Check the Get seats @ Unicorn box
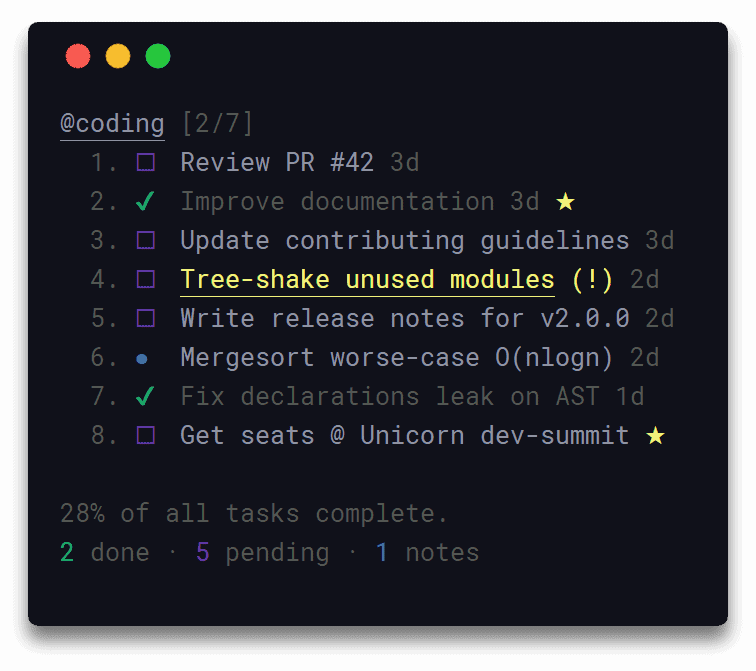Screen dimensions: 756x671 146,436
